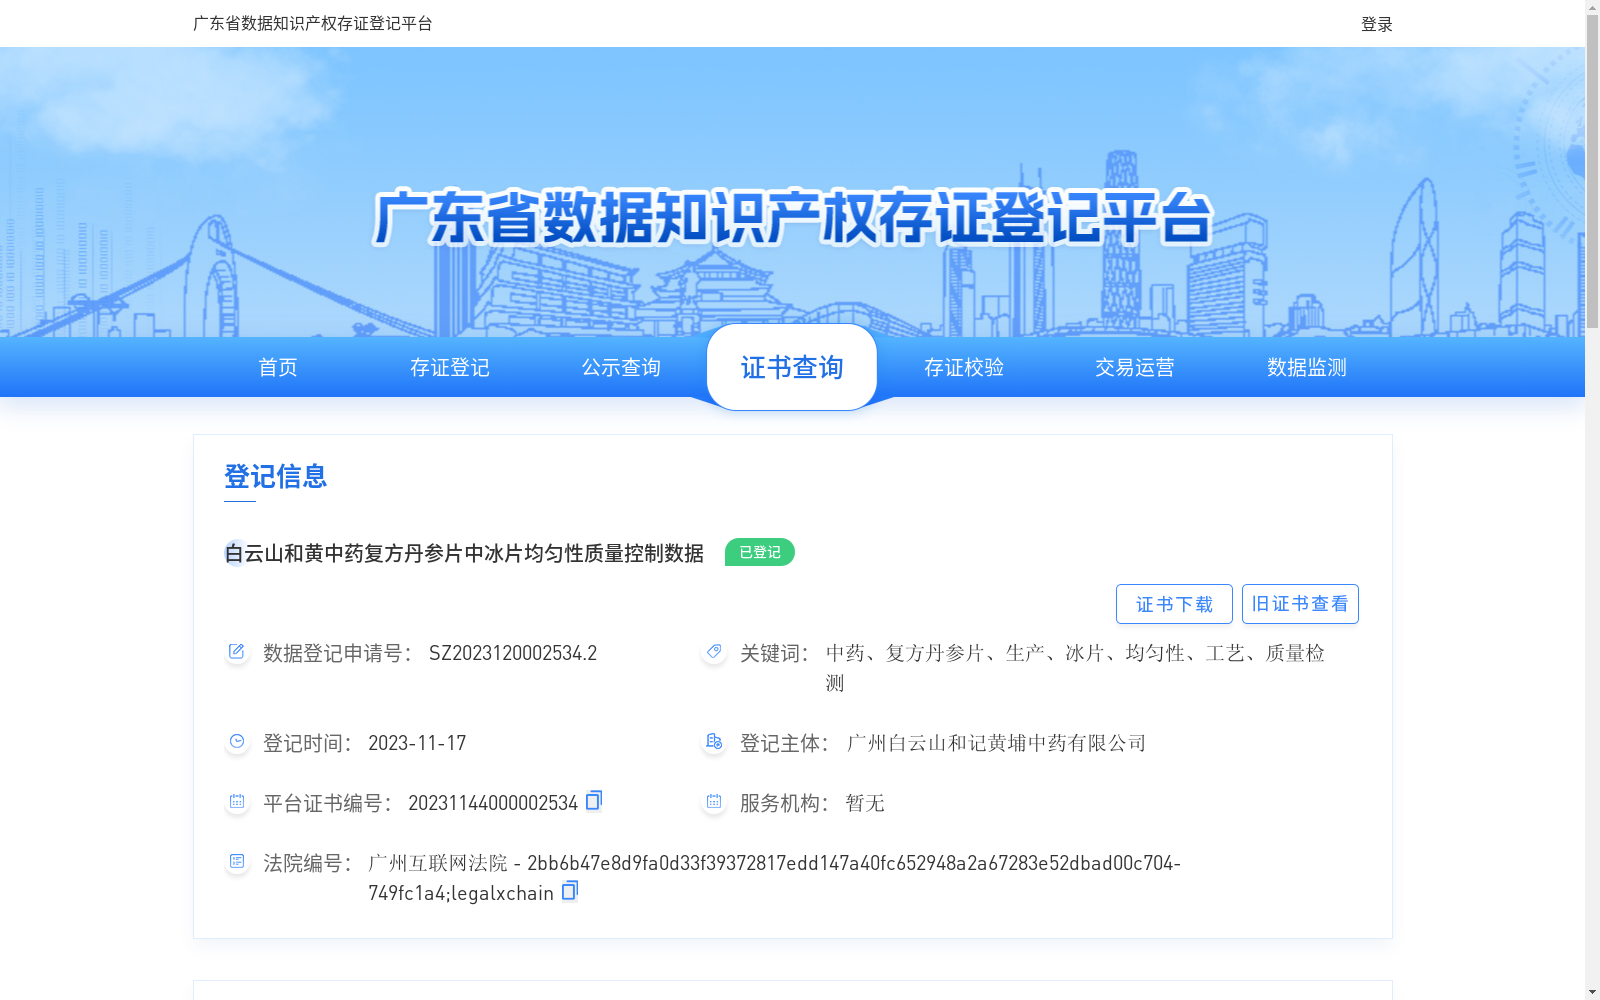This screenshot has height=1000, width=1600.
Task: Click the tag icon beside 关键词
Action: [x=714, y=652]
